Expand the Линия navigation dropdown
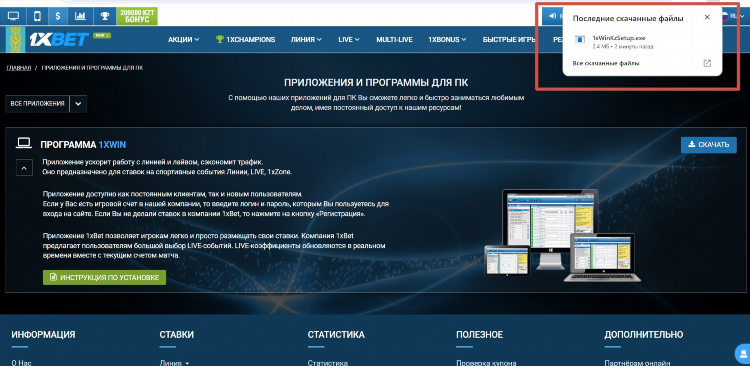Image resolution: width=750 pixels, height=366 pixels. [x=306, y=40]
